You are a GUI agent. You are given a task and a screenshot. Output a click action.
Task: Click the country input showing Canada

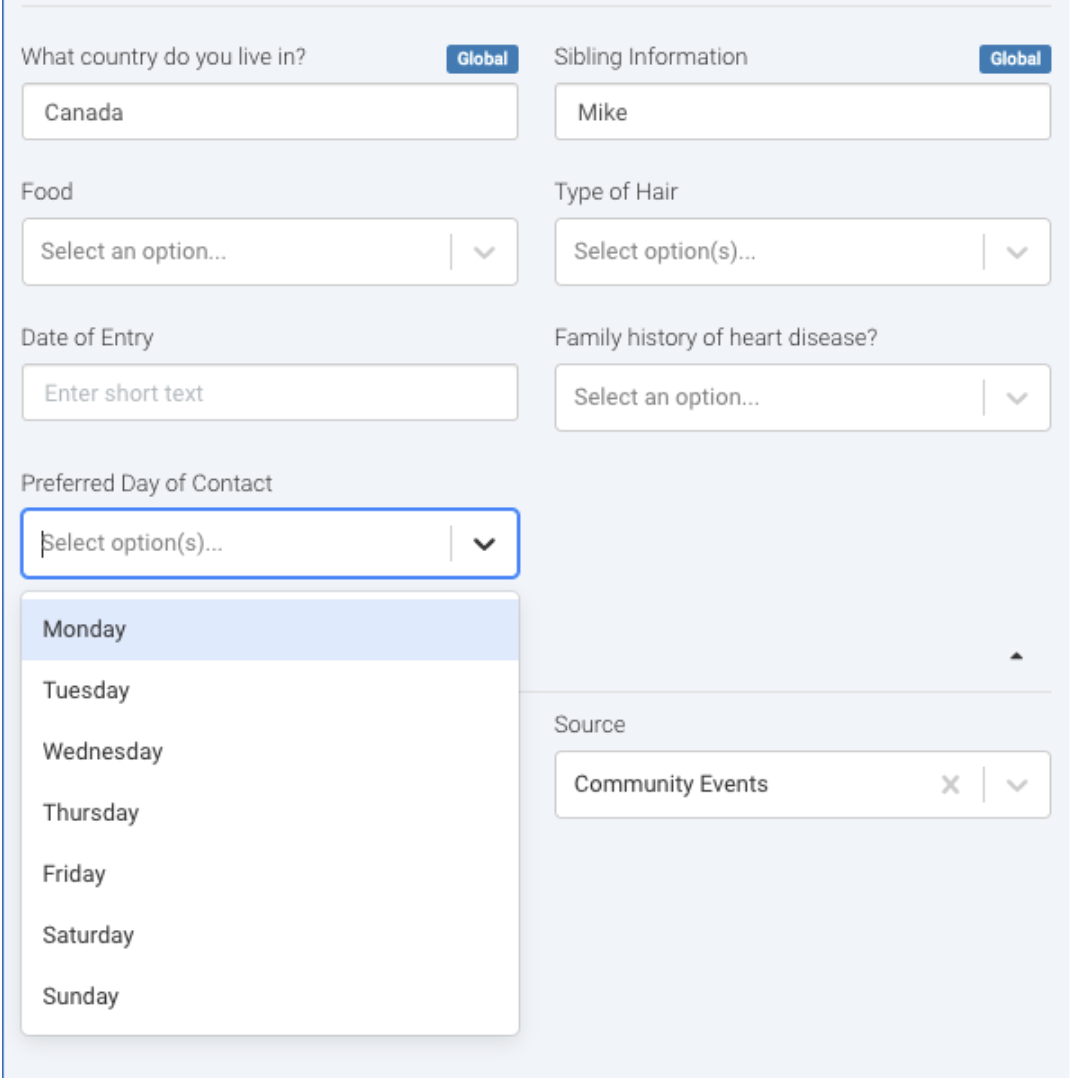pos(270,112)
